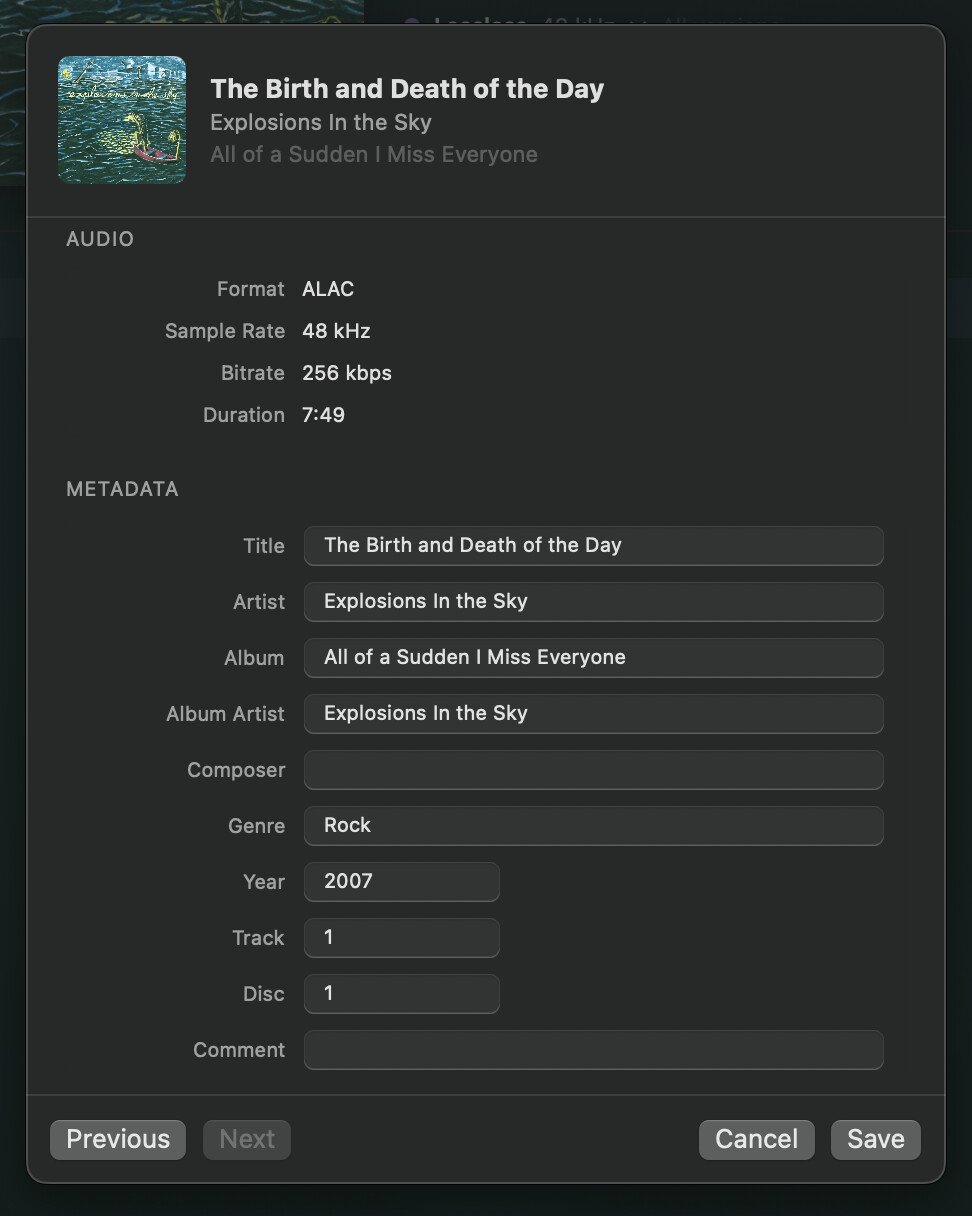972x1216 pixels.
Task: Click the sample rate value 48 kHz
Action: pos(336,331)
